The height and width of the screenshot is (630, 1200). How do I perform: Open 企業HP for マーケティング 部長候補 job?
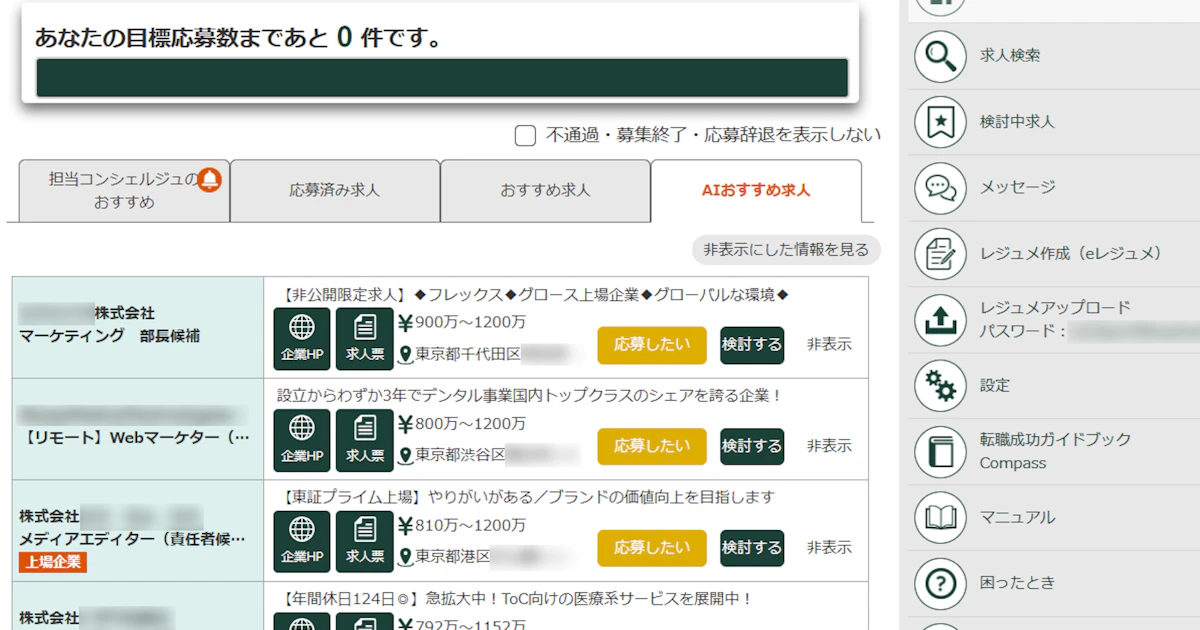click(x=302, y=338)
